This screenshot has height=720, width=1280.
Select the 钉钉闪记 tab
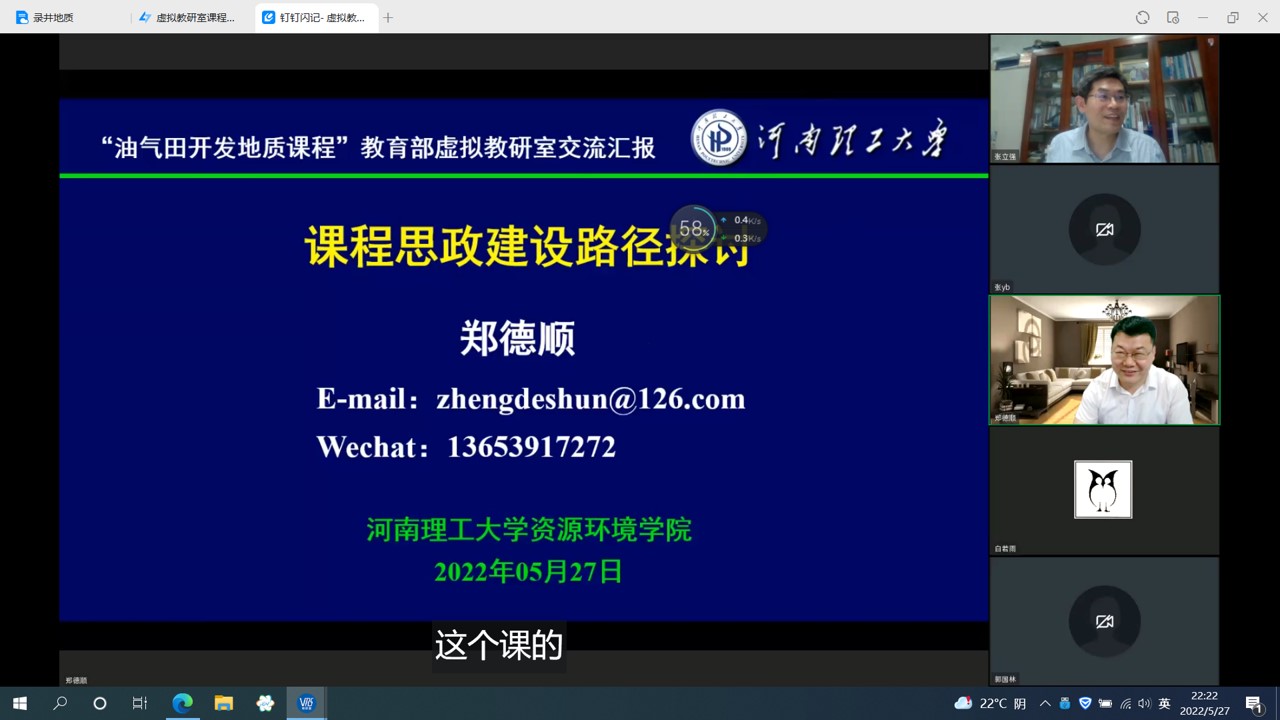[315, 18]
